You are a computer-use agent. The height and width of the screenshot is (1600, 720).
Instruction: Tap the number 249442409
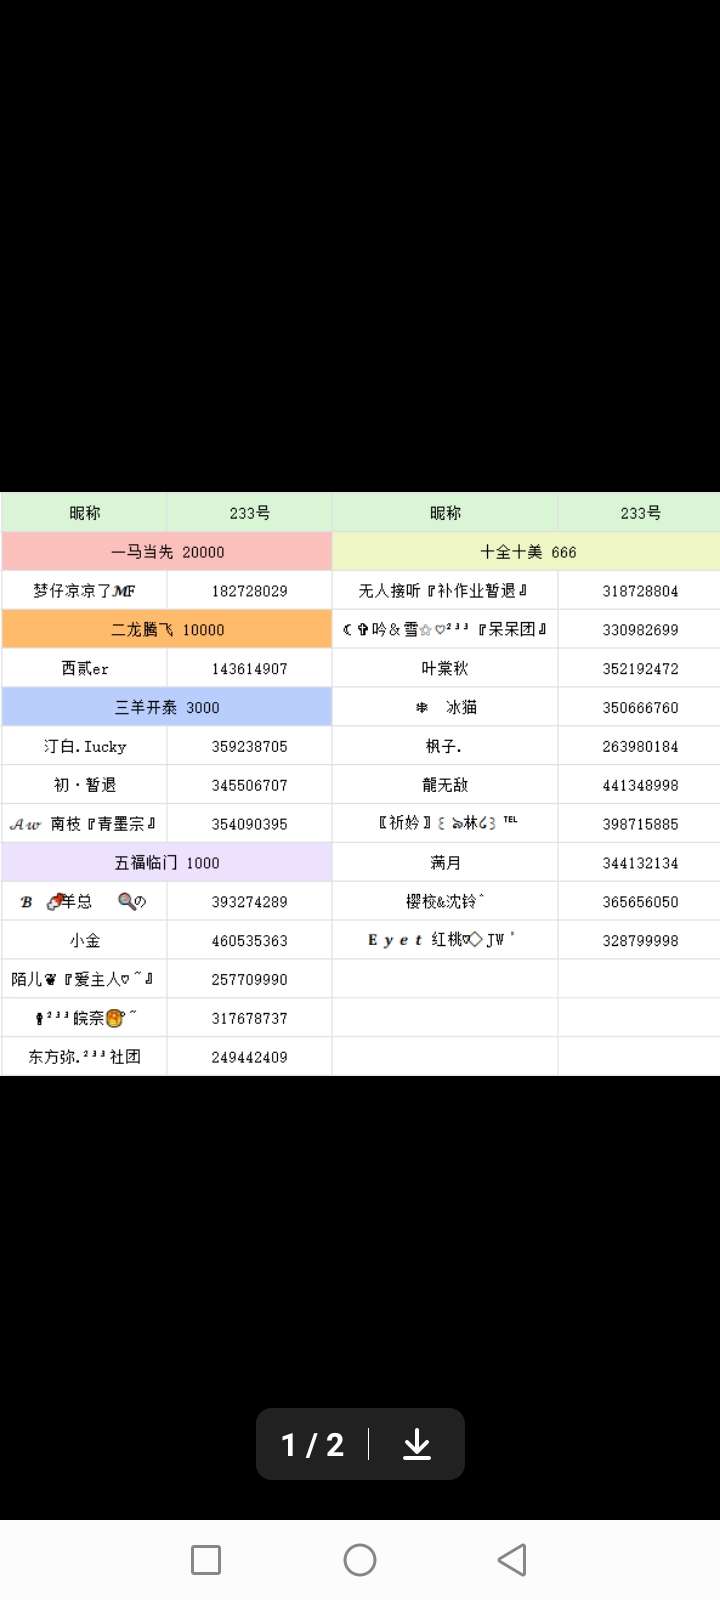coord(249,1057)
